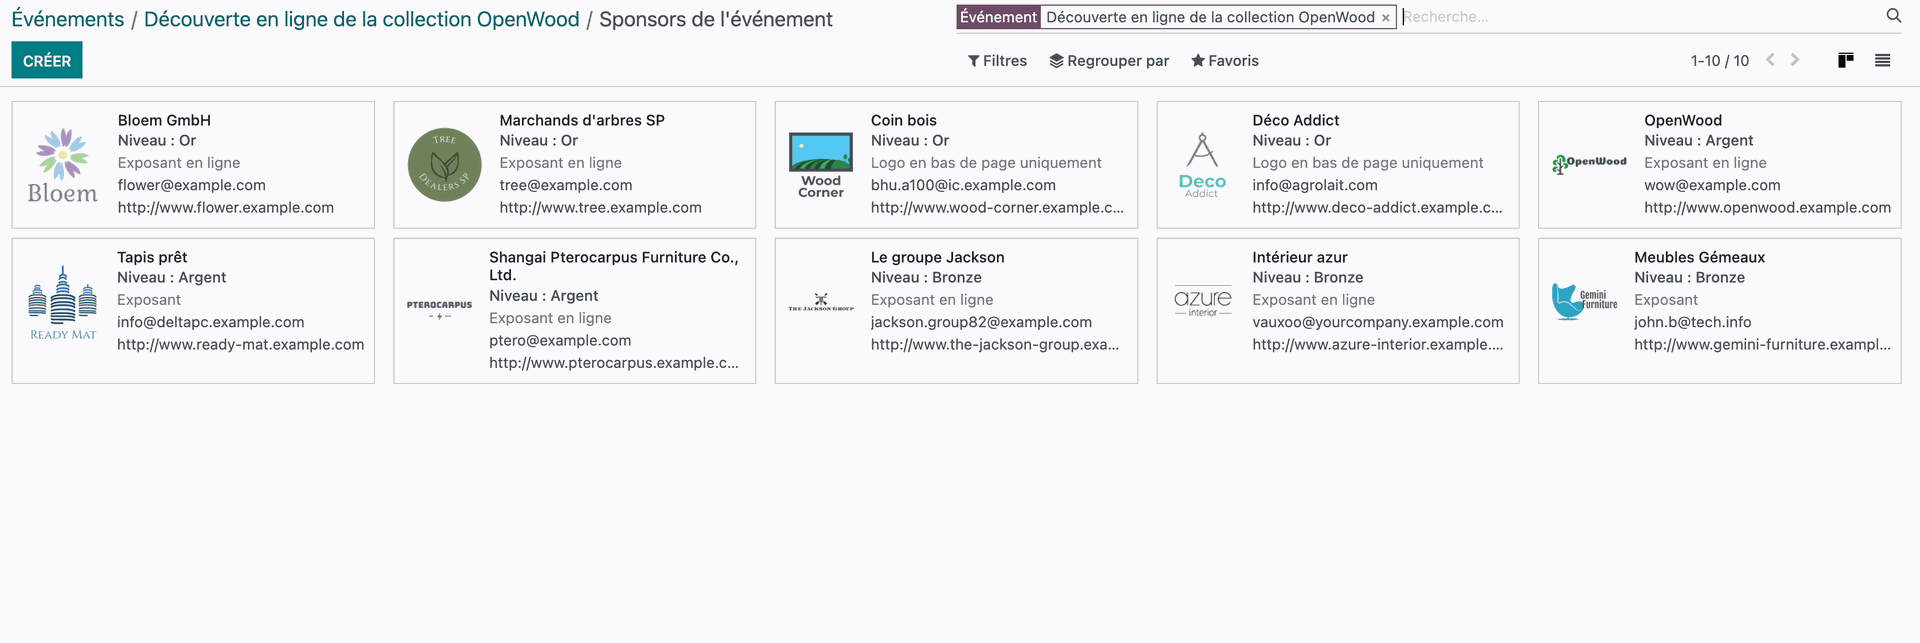
Task: Open the Filtres dropdown
Action: coord(997,61)
